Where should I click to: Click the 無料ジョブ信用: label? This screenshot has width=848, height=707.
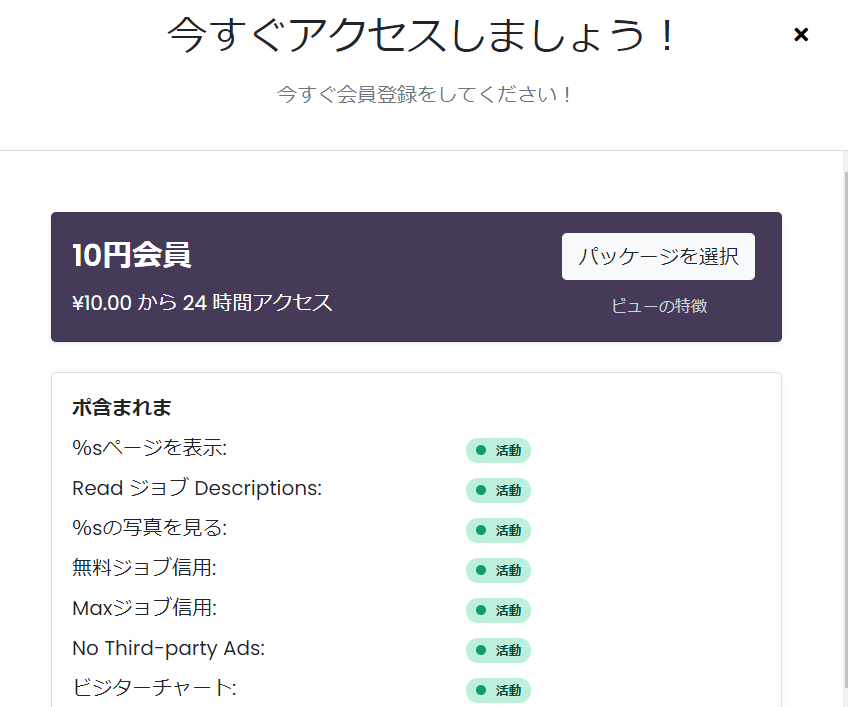coord(144,567)
